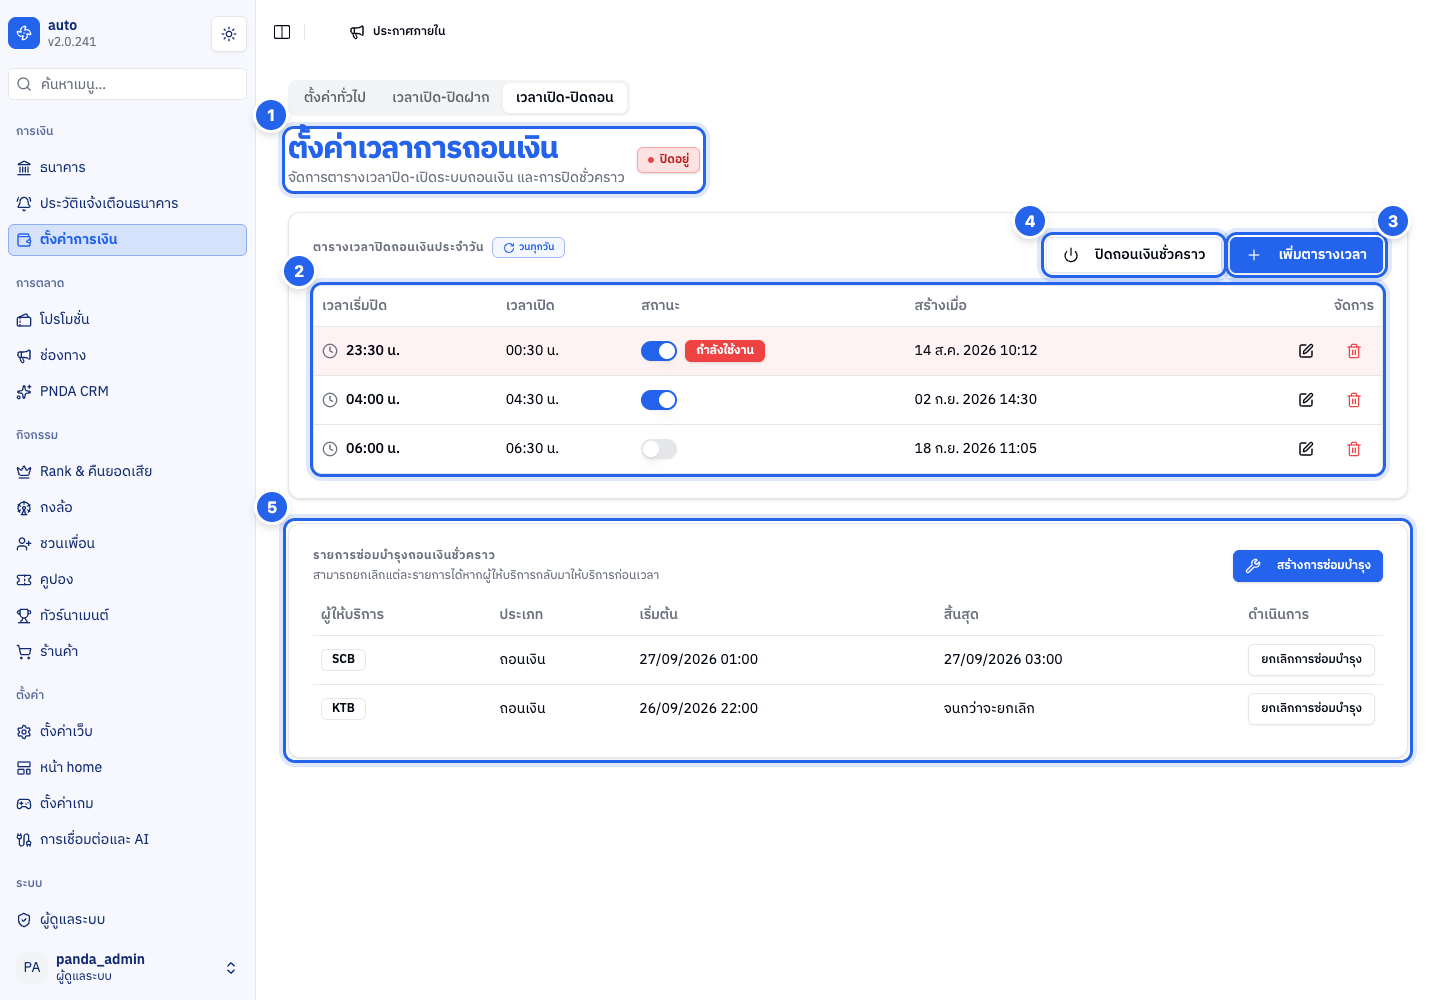The image size is (1440, 1000).
Task: Click the ปิดอยู่ status badge
Action: [x=668, y=160]
